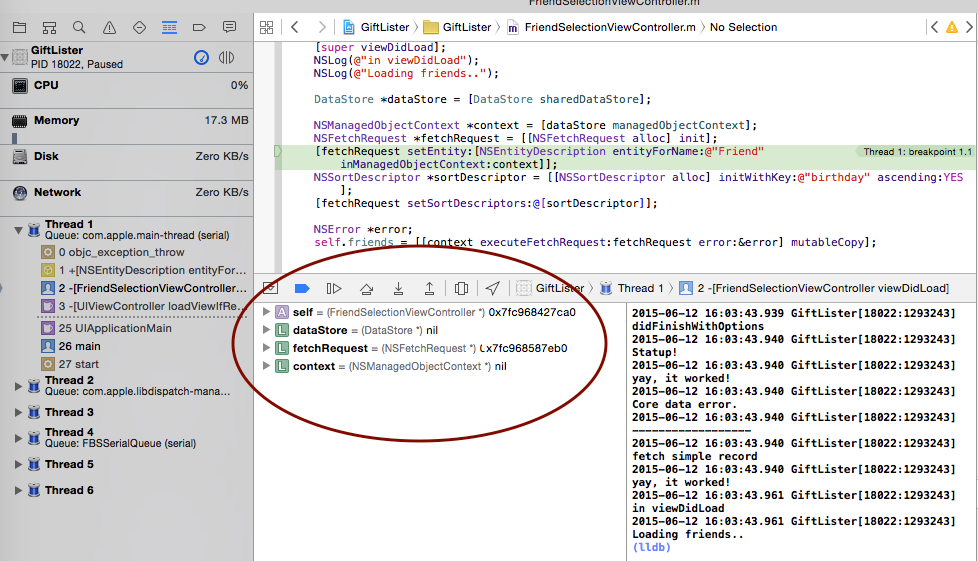This screenshot has width=978, height=561.
Task: Open the Test navigator diamond icon
Action: [139, 27]
